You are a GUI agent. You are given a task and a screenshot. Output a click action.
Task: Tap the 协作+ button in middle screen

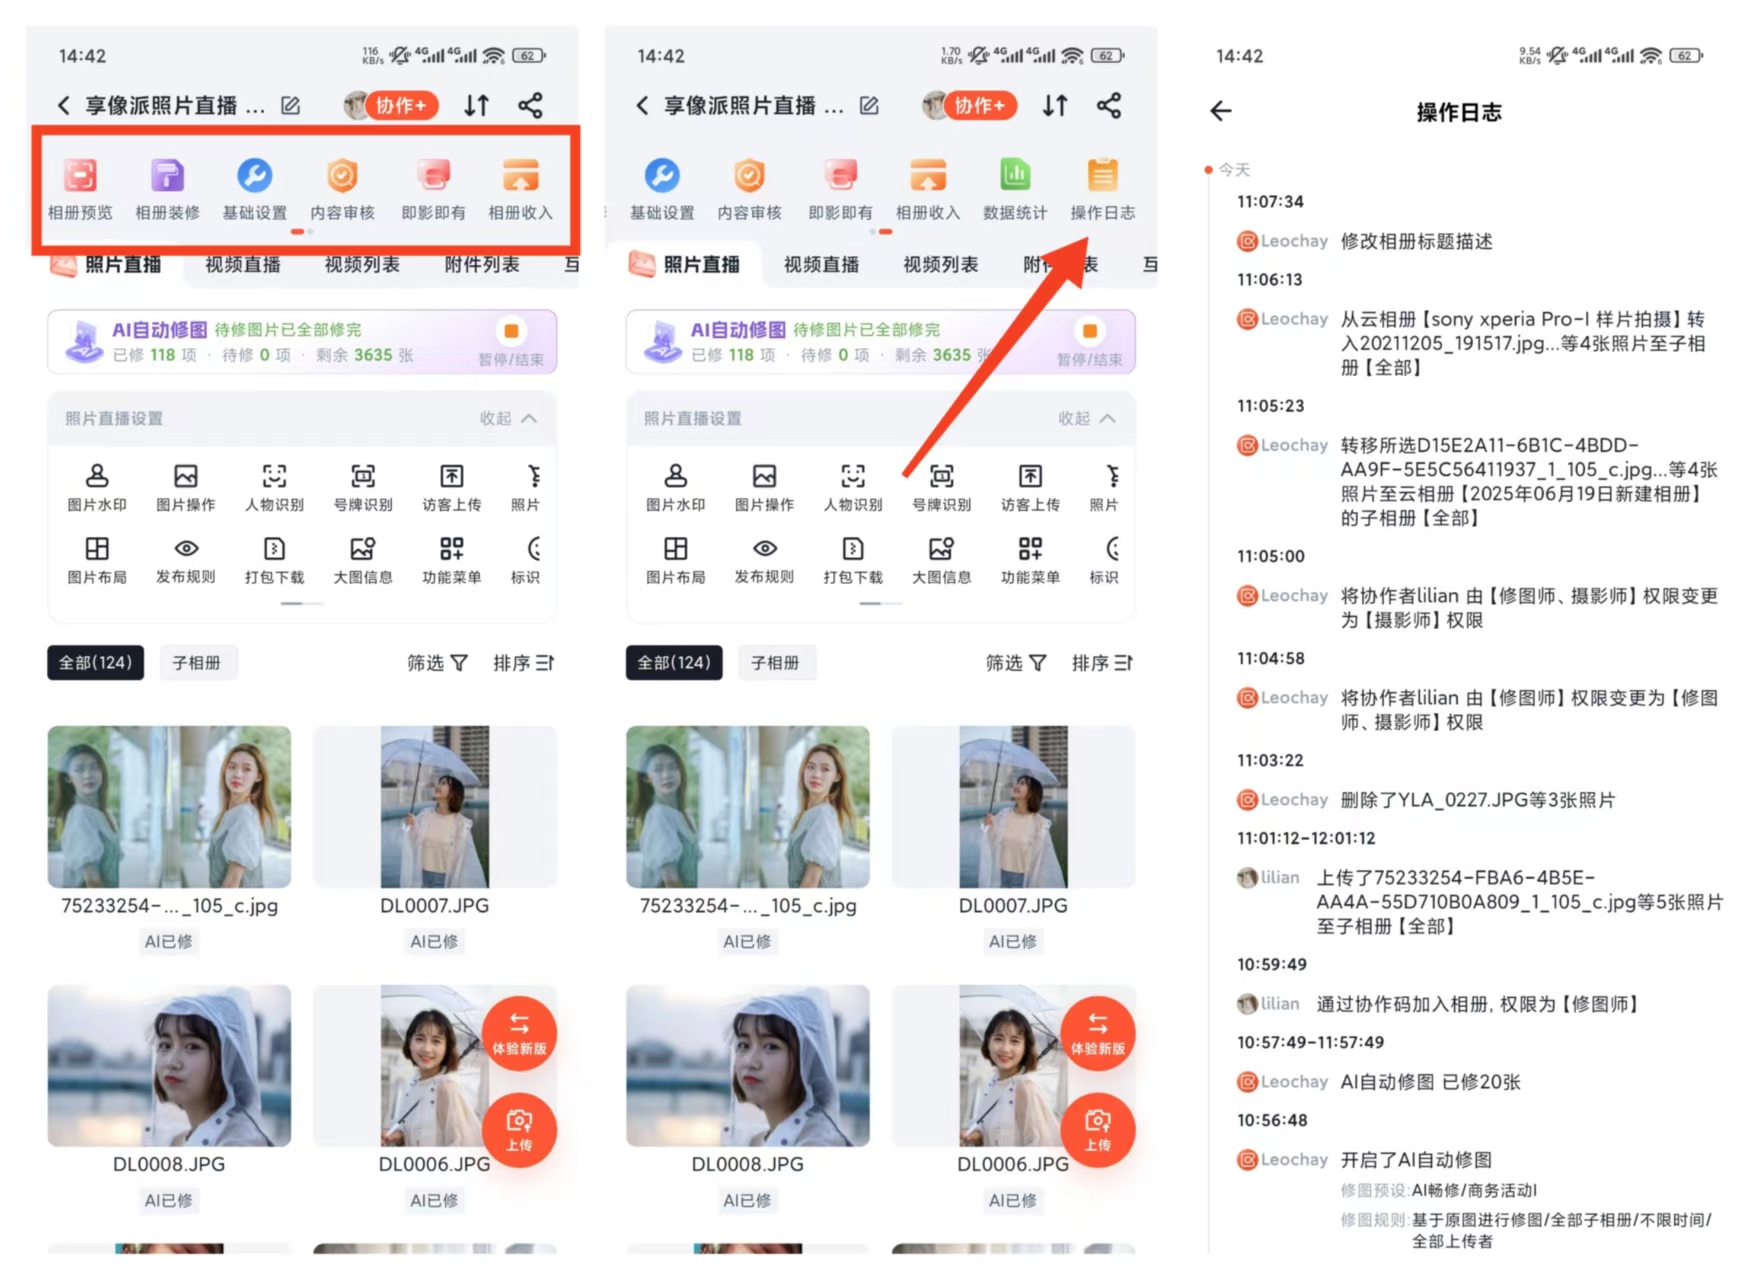pos(980,106)
